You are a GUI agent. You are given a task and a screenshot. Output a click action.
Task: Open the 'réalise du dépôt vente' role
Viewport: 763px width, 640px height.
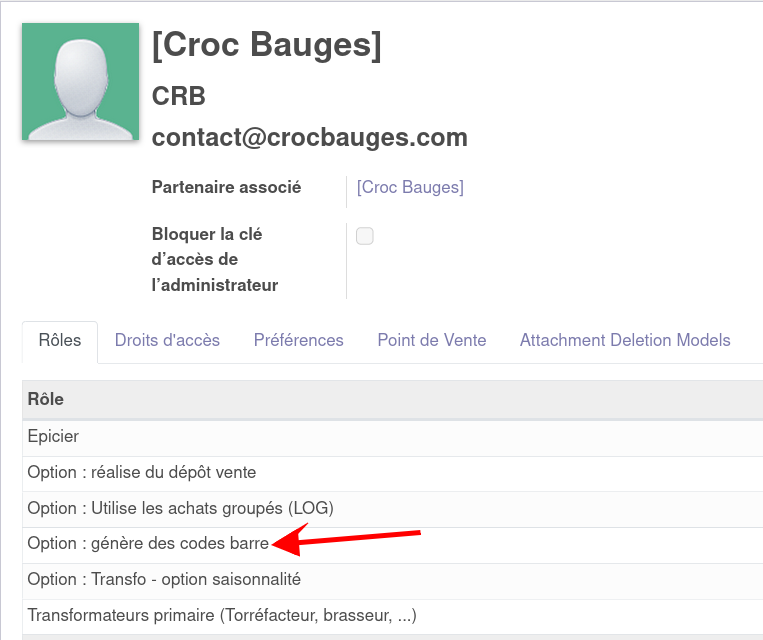[x=142, y=472]
